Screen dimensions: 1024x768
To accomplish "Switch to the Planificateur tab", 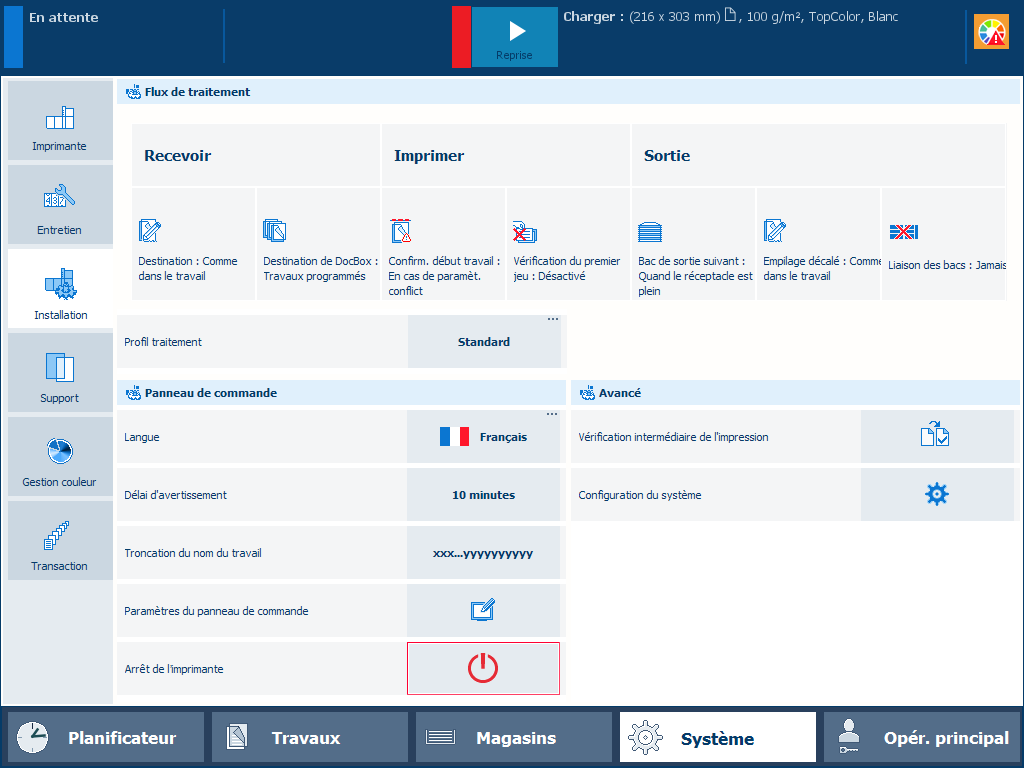I will pyautogui.click(x=106, y=738).
